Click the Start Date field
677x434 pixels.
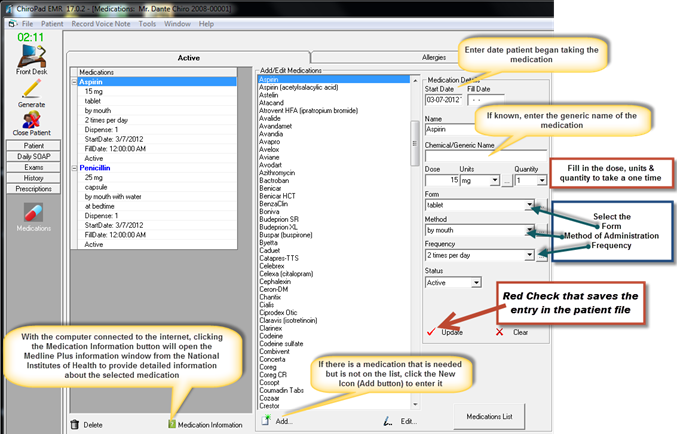[443, 100]
